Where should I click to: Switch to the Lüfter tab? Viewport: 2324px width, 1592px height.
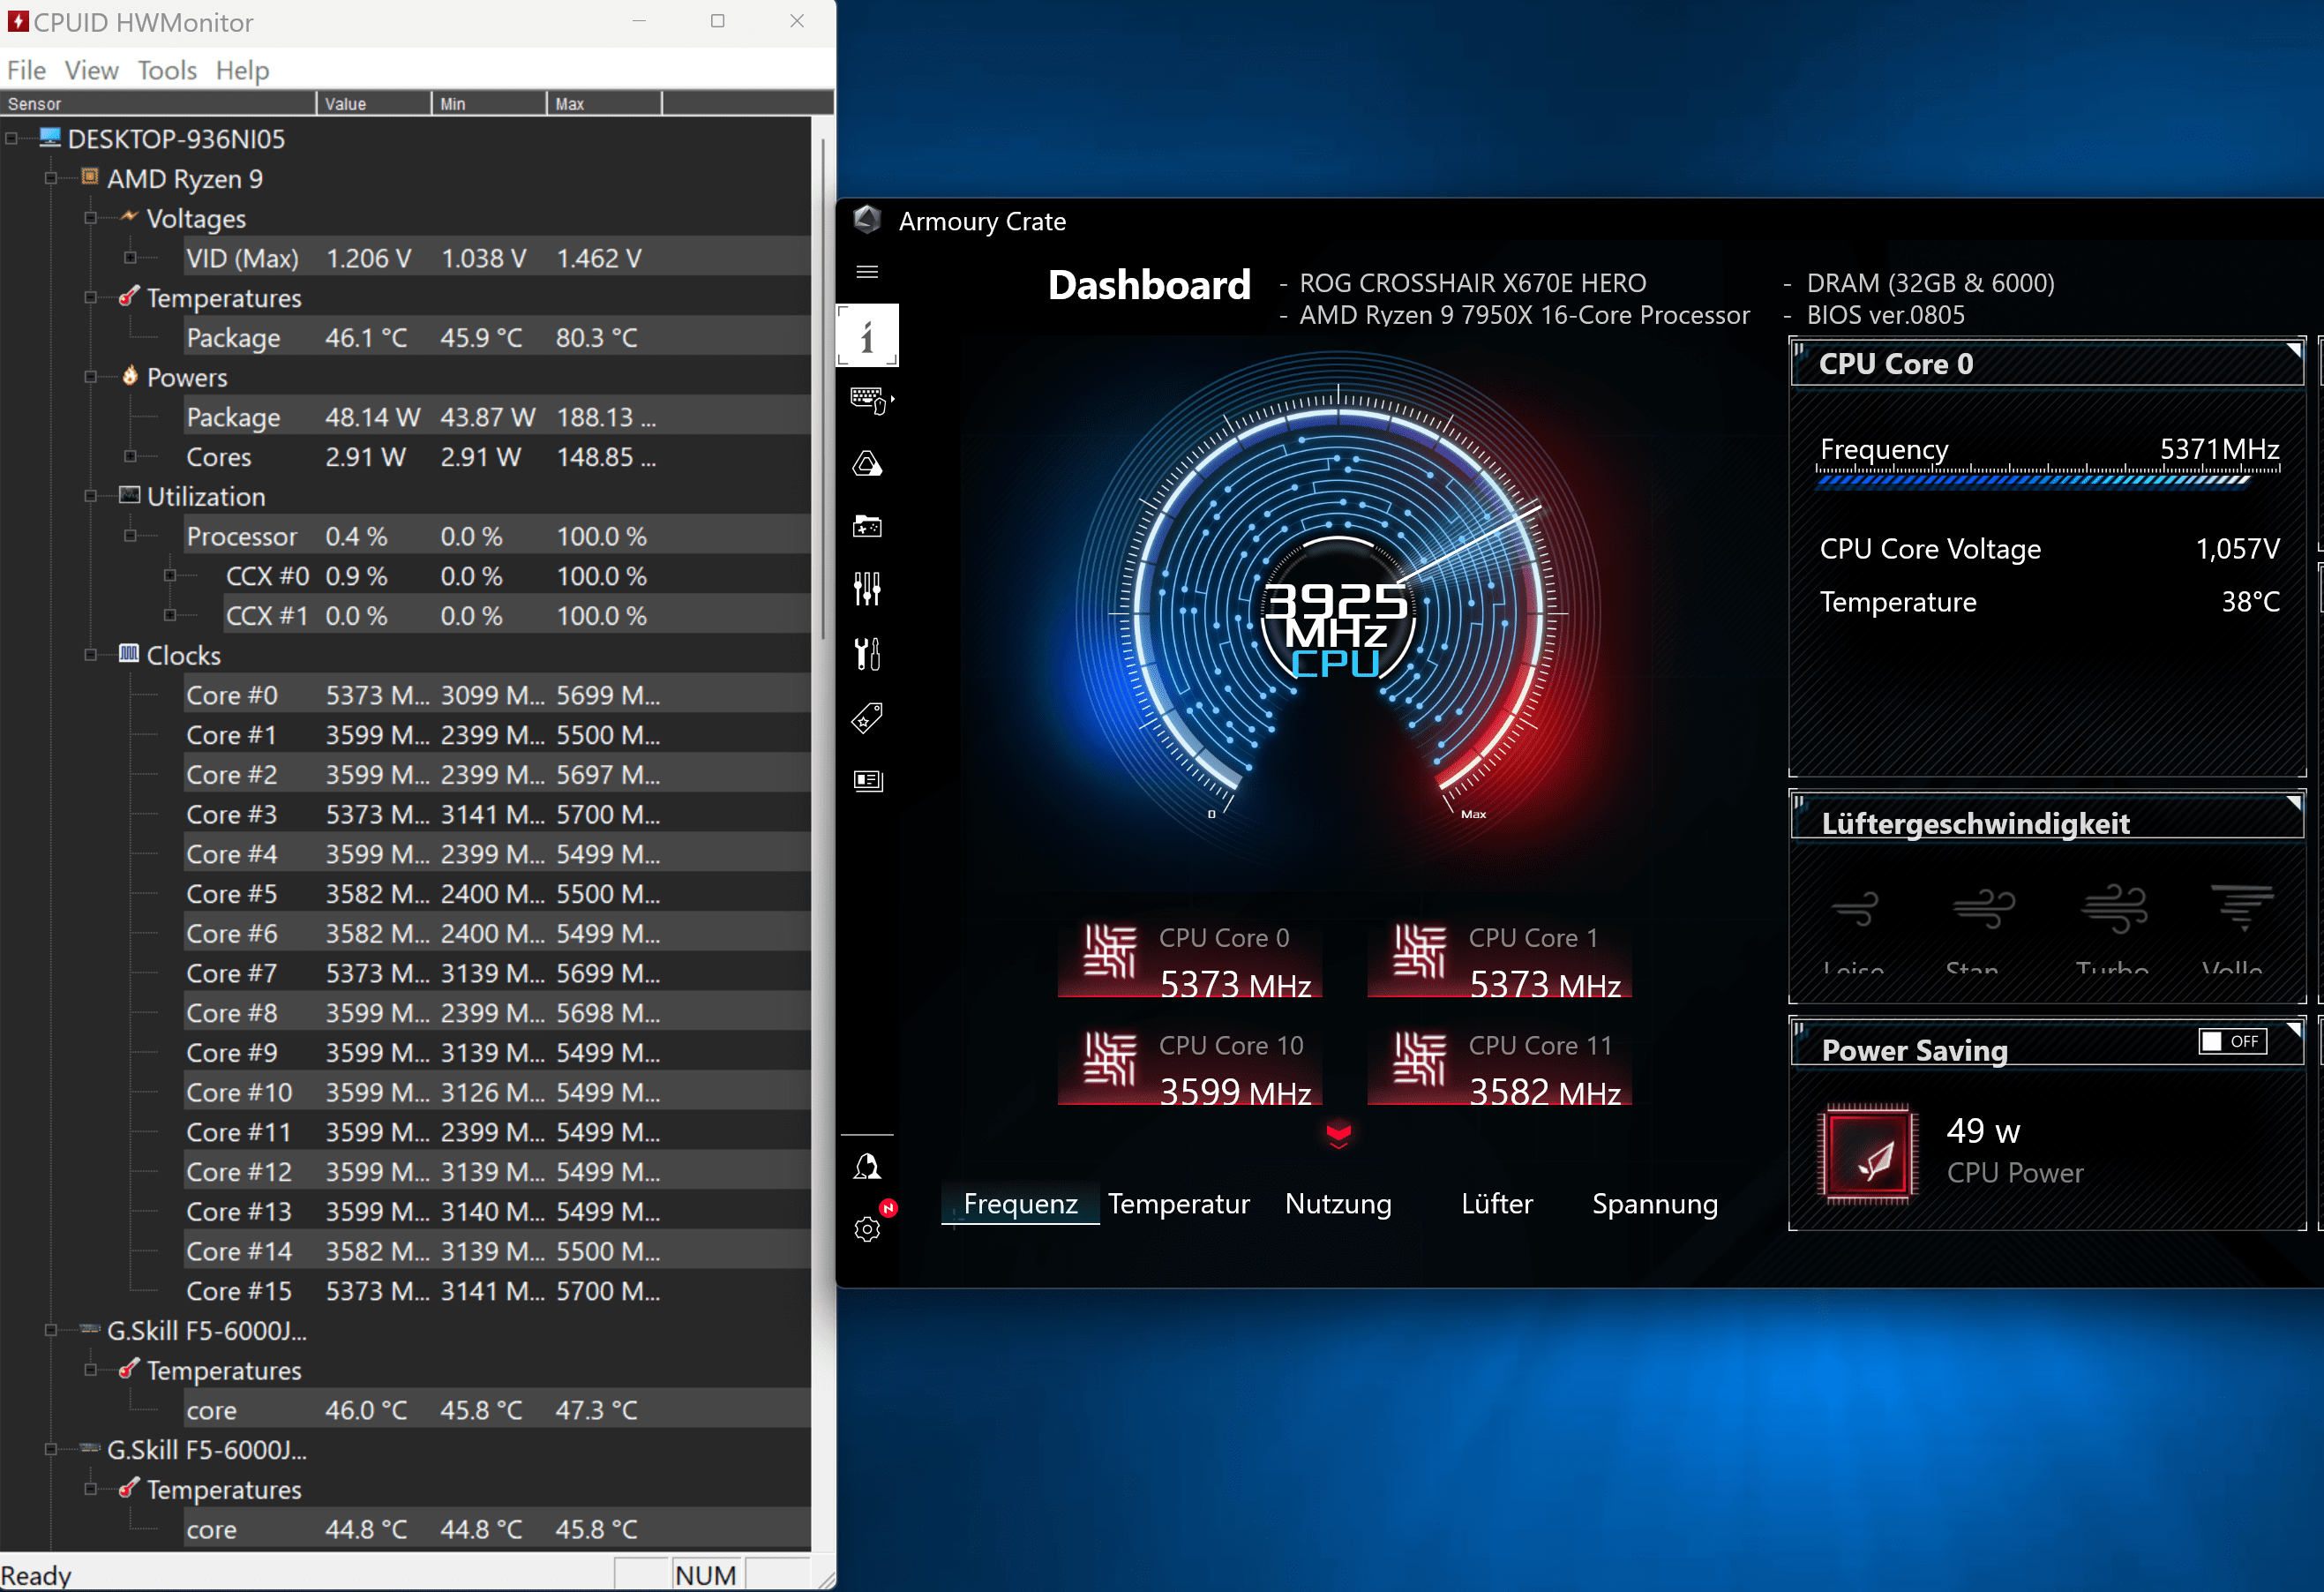[1496, 1203]
